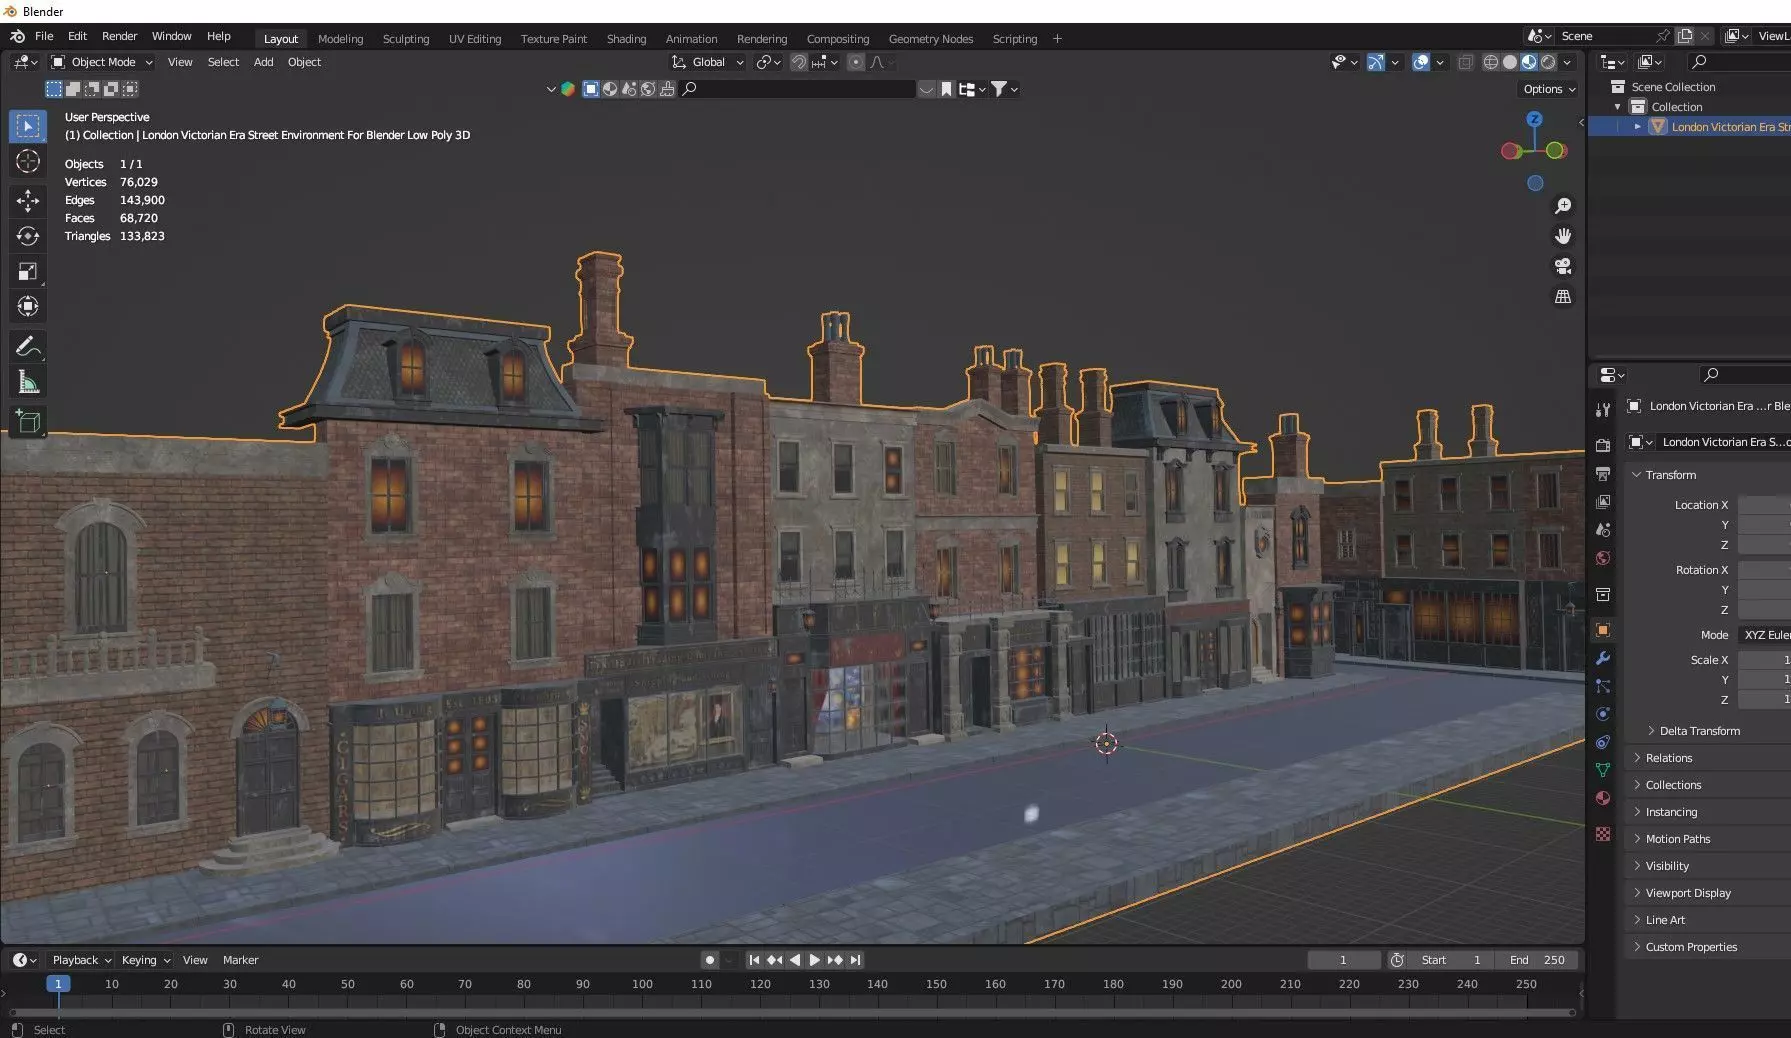1791x1038 pixels.
Task: Switch to rendered viewport shading
Action: 1548,62
